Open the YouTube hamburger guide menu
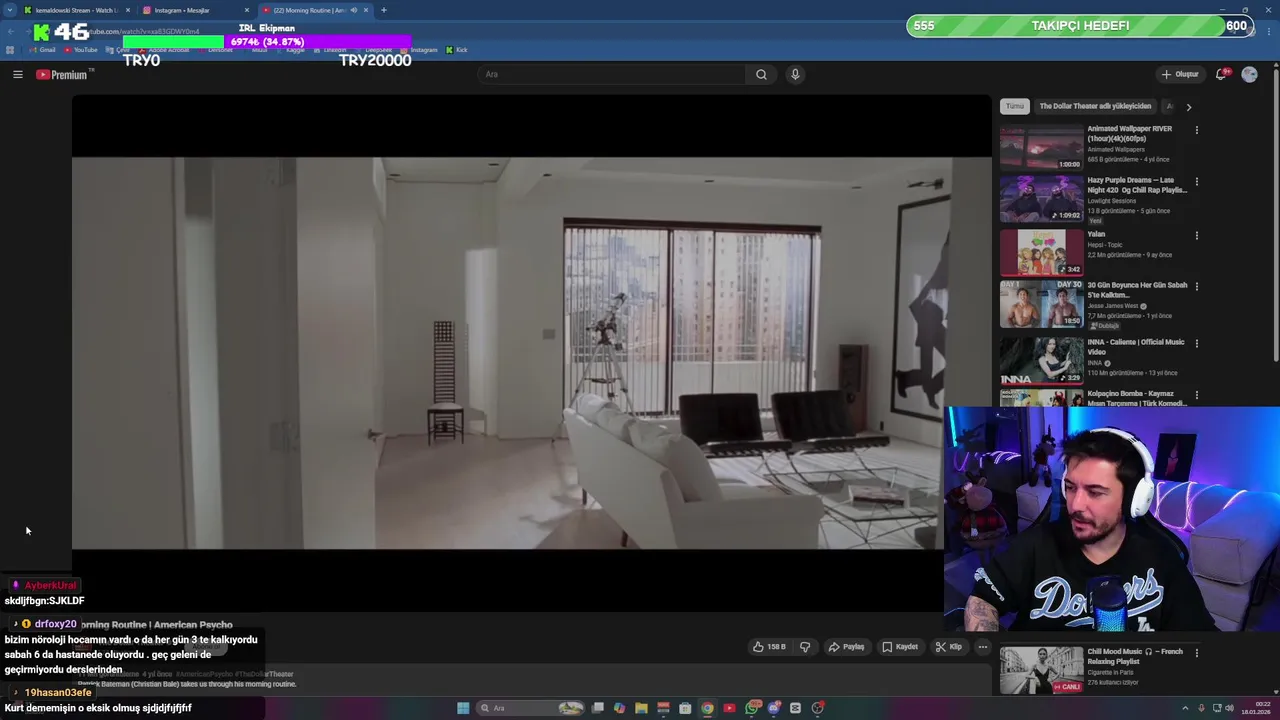Screen dimensions: 1280x720 click(18, 74)
